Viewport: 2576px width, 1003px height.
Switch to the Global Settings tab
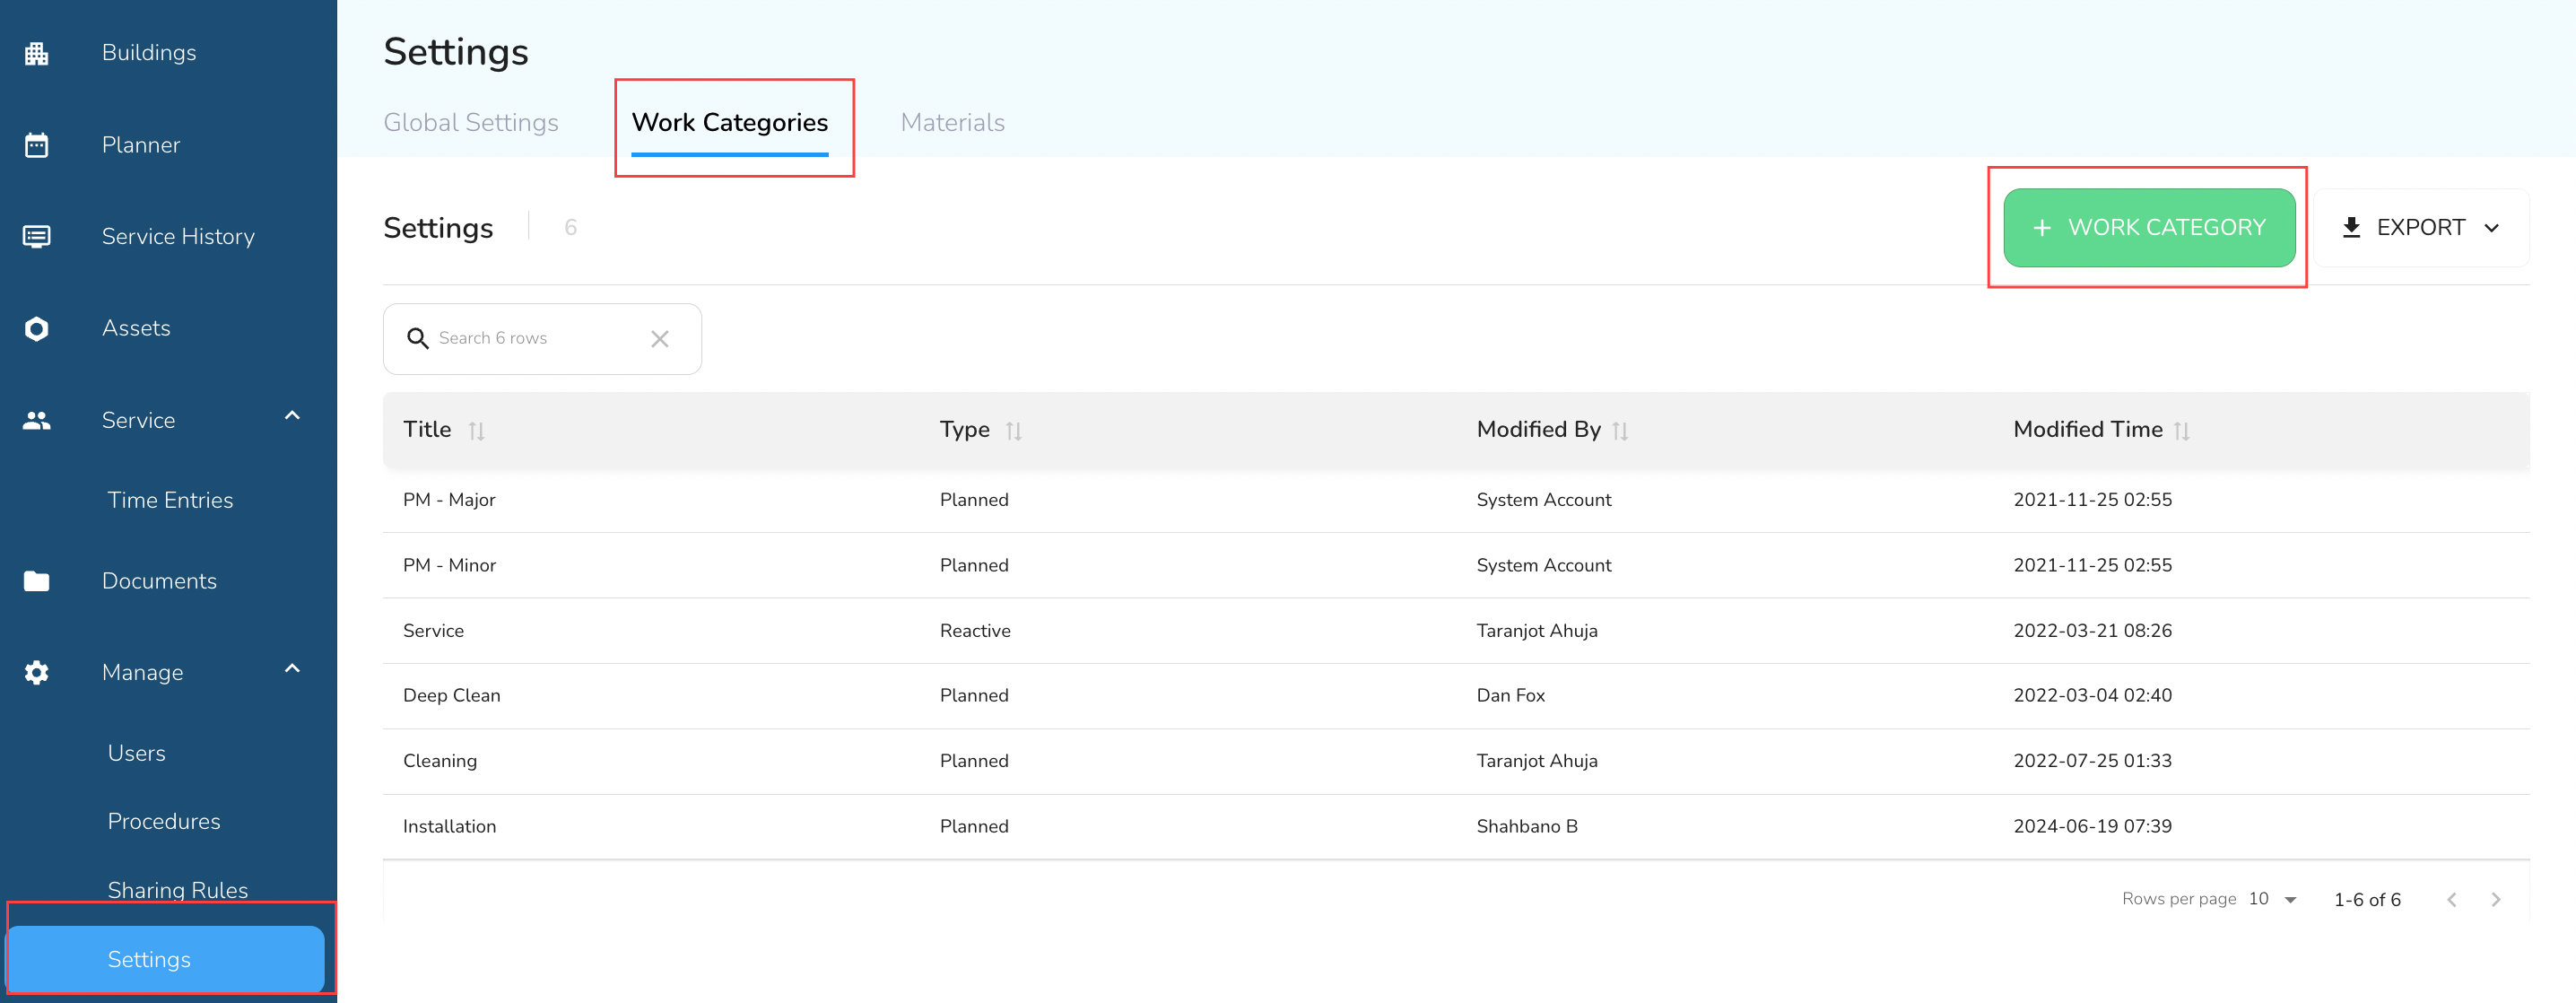471,123
